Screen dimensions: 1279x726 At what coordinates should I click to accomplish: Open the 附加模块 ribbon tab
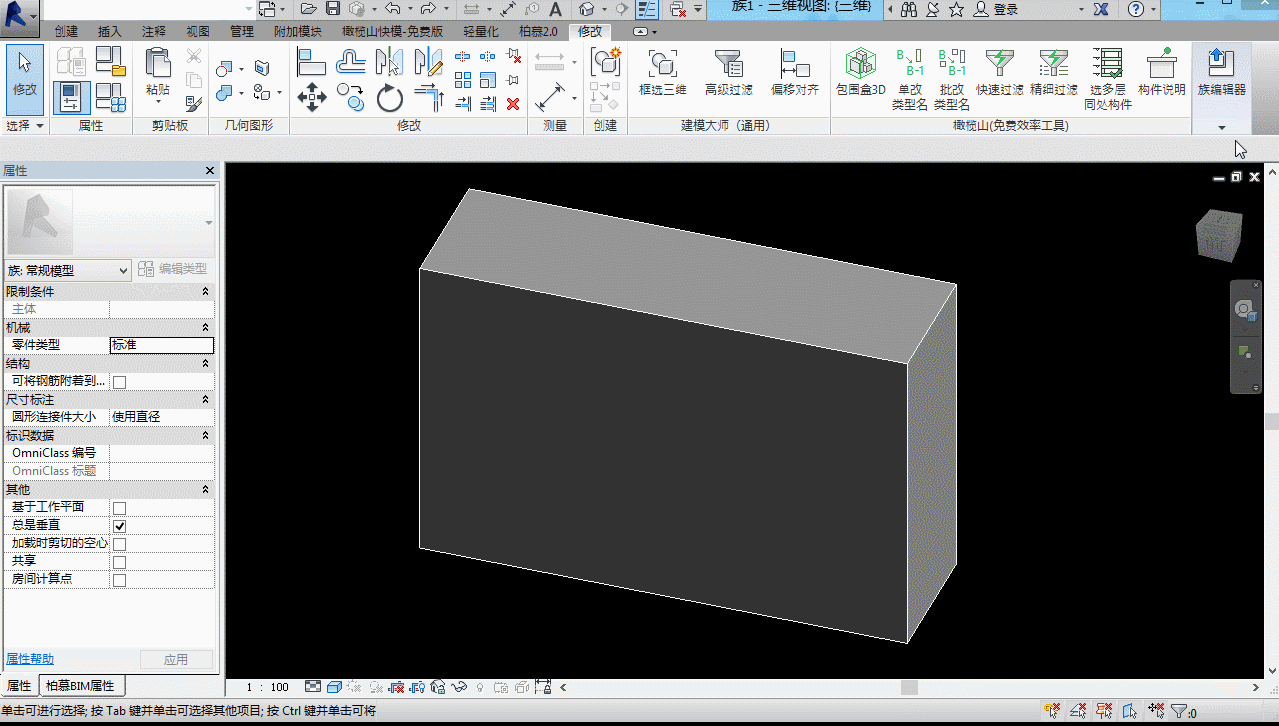pyautogui.click(x=297, y=31)
